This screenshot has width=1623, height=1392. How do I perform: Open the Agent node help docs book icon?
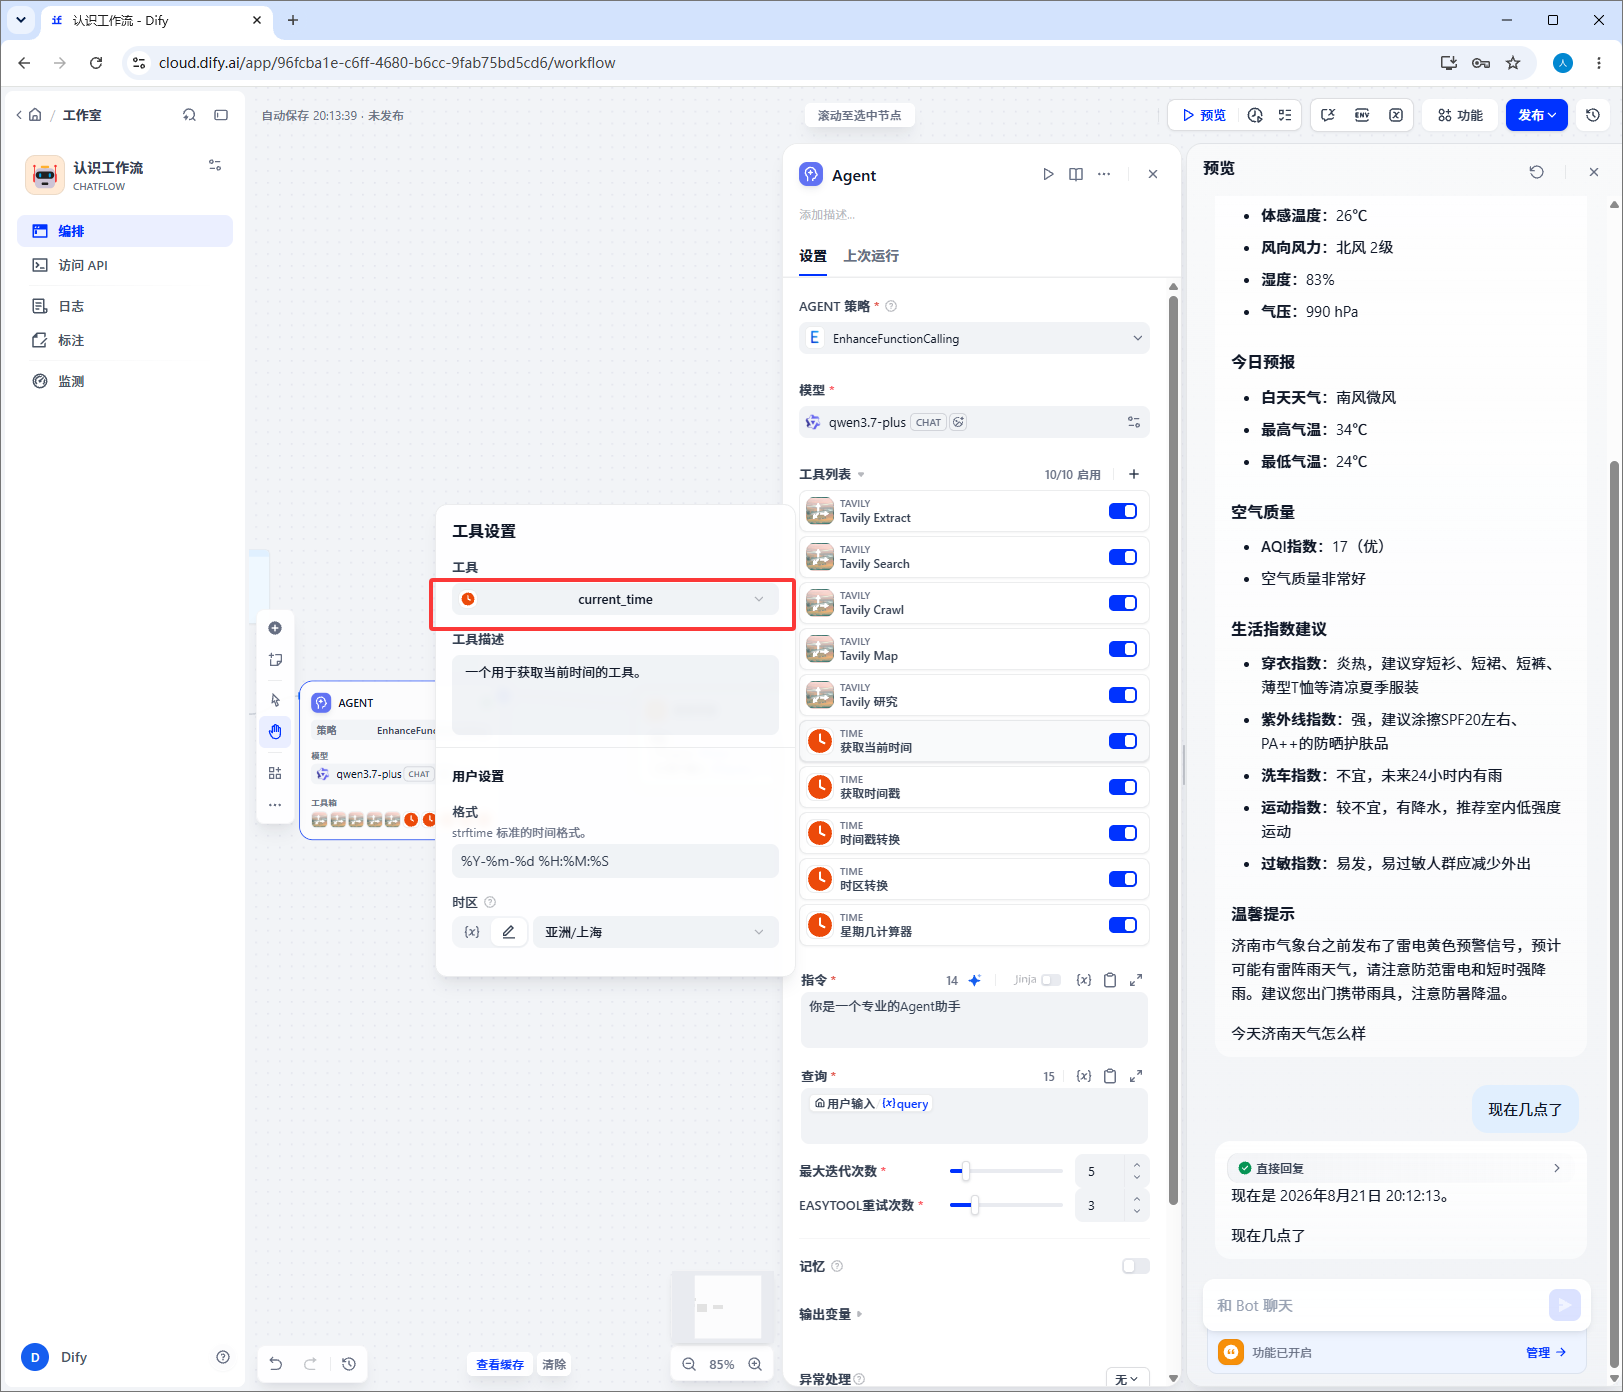point(1076,174)
